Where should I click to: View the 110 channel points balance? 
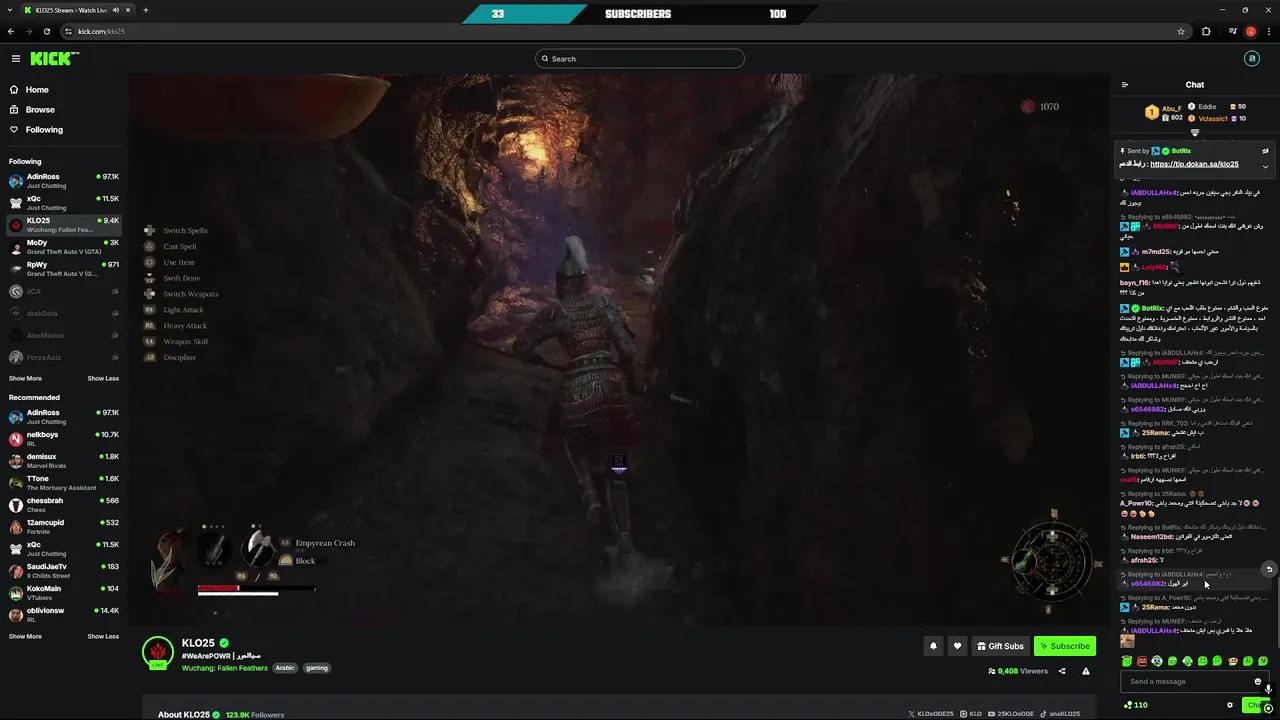click(1135, 705)
